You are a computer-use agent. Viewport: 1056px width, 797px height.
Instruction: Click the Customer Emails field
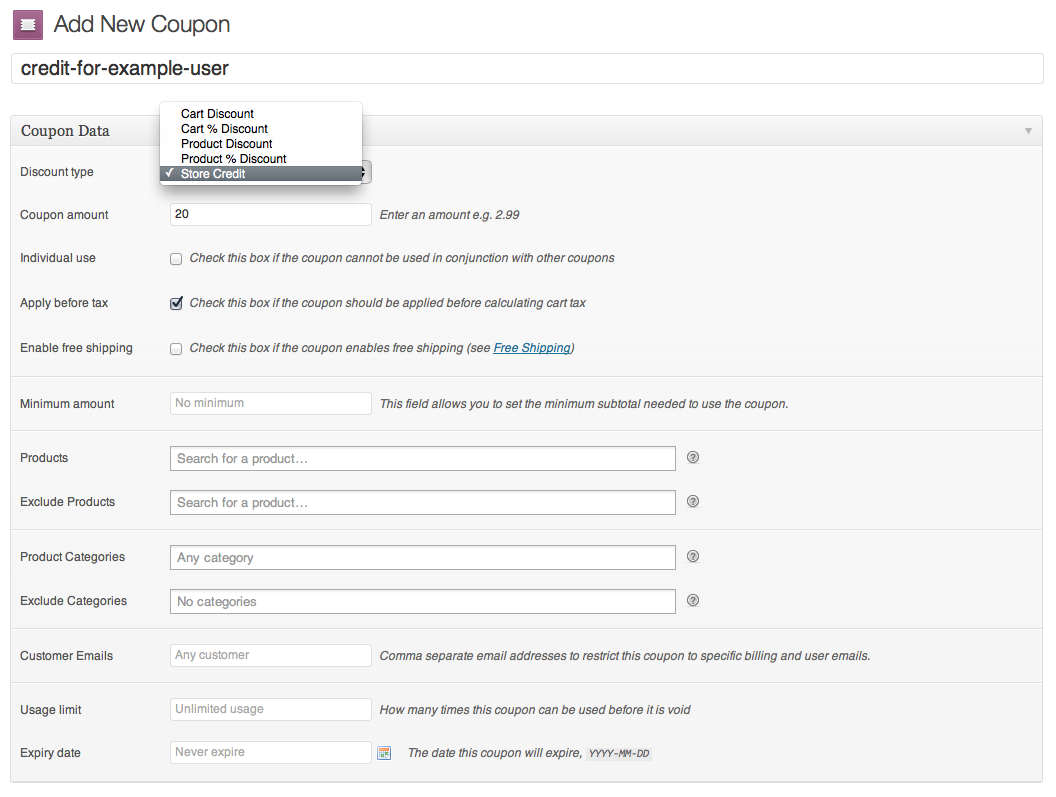(270, 655)
